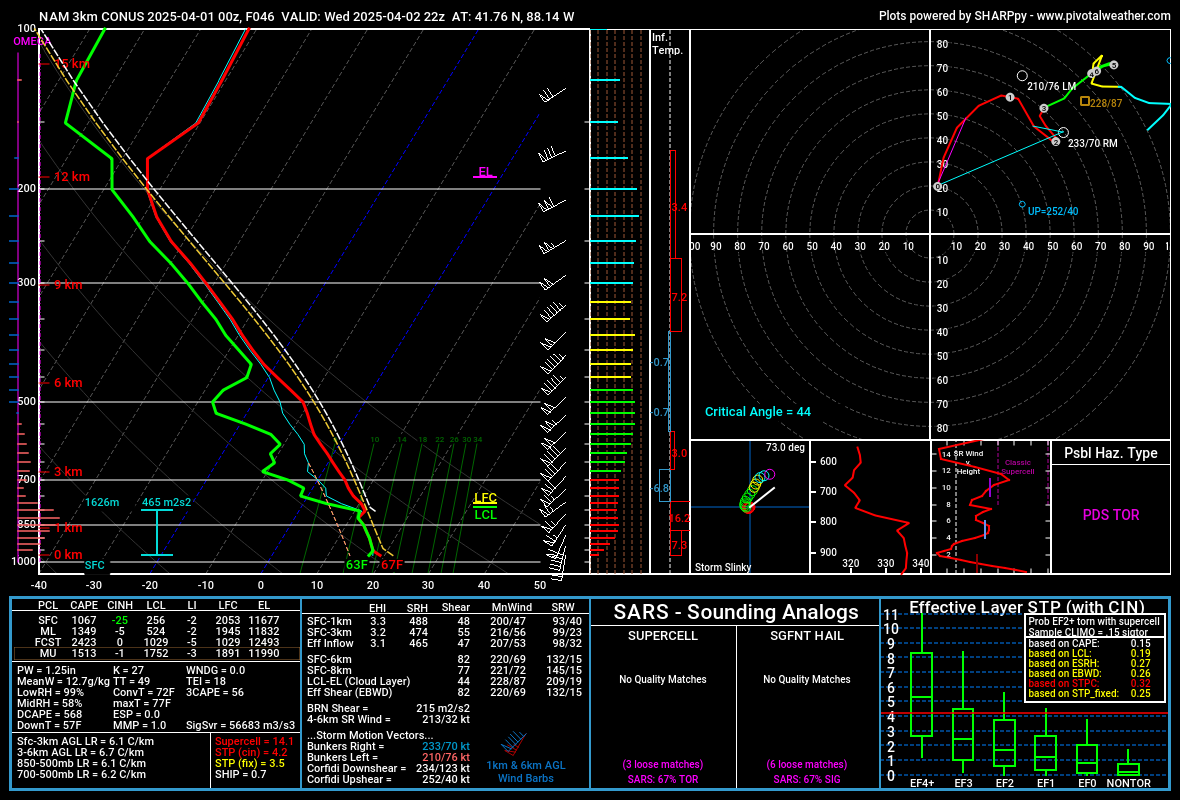Click the SARS: 67% SIG hail result
This screenshot has height=800, width=1180.
coord(807,779)
